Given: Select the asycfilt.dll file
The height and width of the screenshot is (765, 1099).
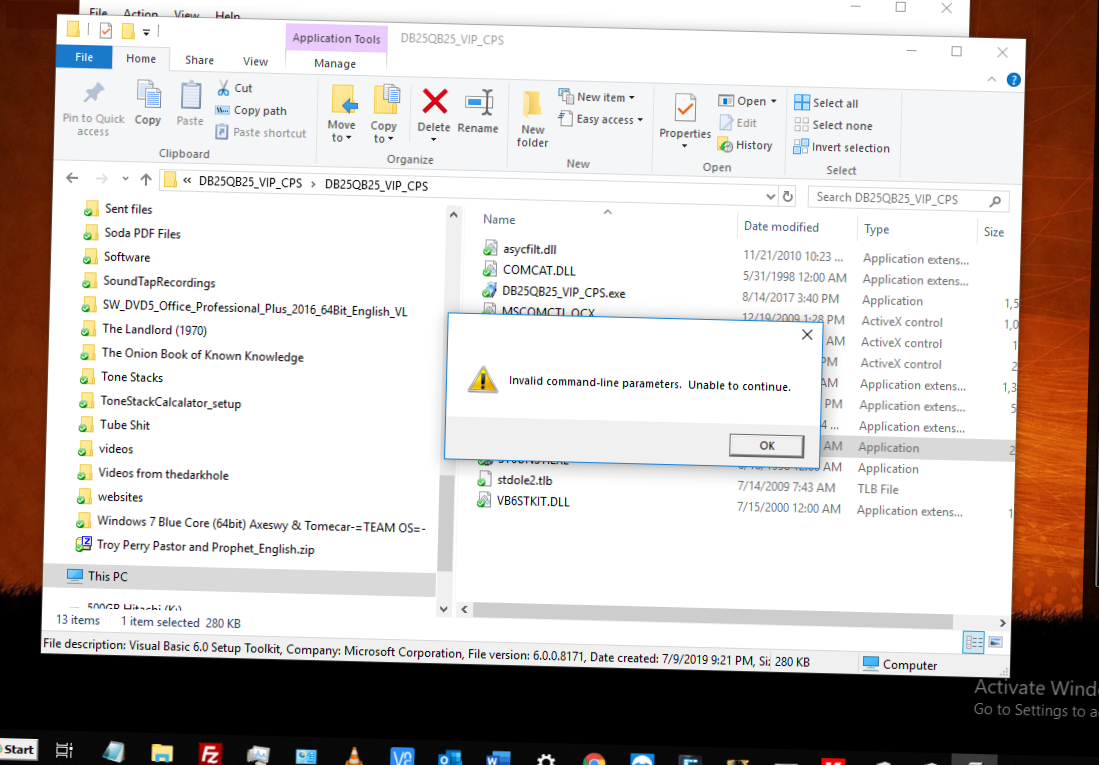Looking at the screenshot, I should point(521,249).
